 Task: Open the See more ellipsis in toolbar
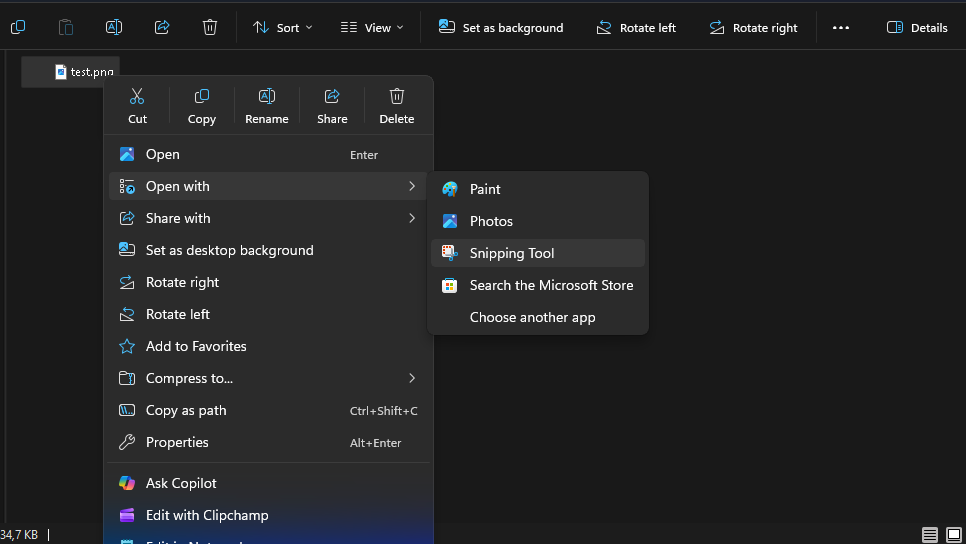click(841, 27)
